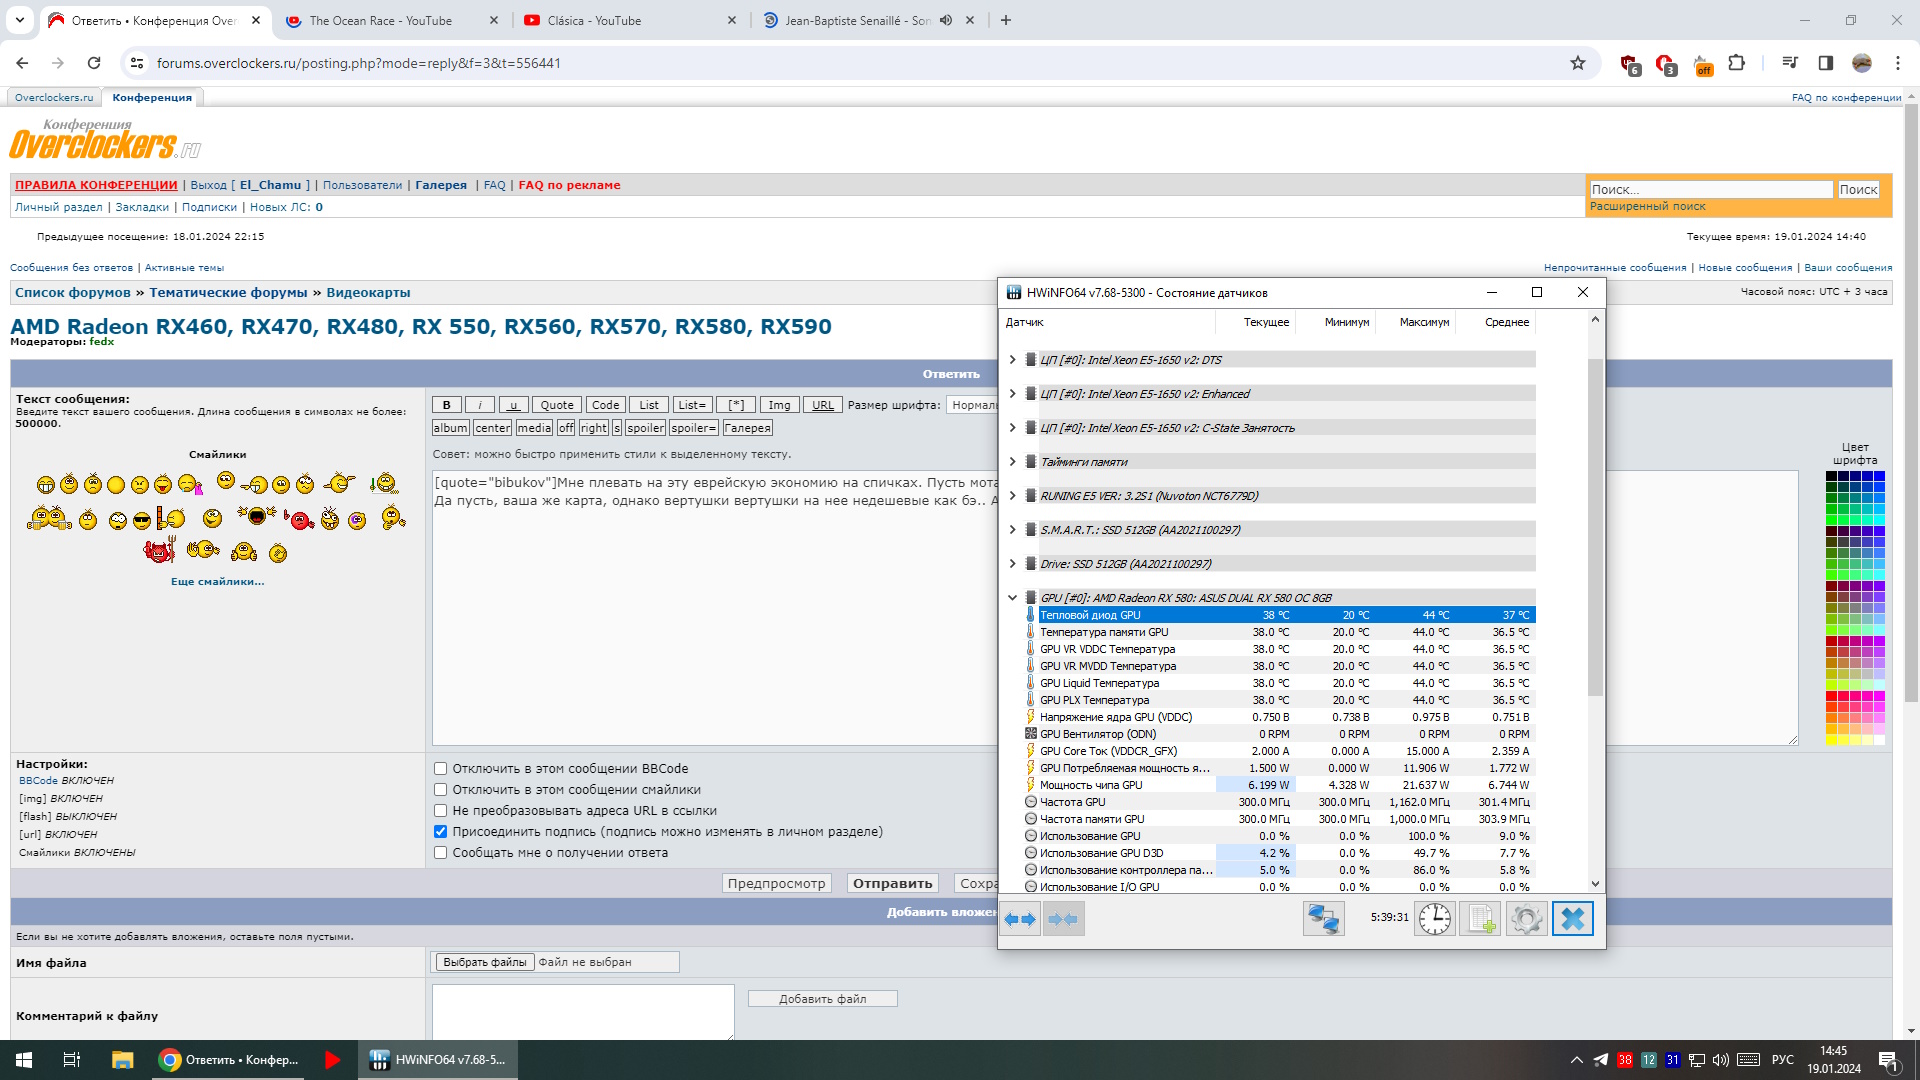This screenshot has height=1080, width=1920.
Task: Click the HWiNFO network computers icon
Action: 1323,918
